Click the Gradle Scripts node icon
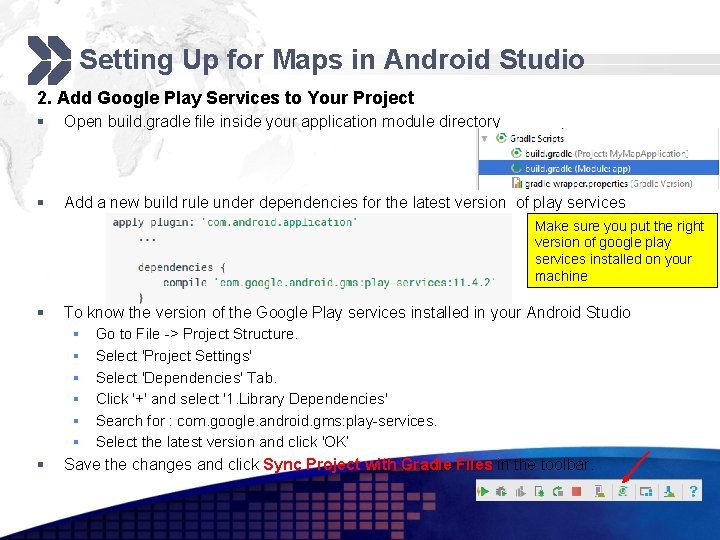The width and height of the screenshot is (720, 540). [x=501, y=138]
